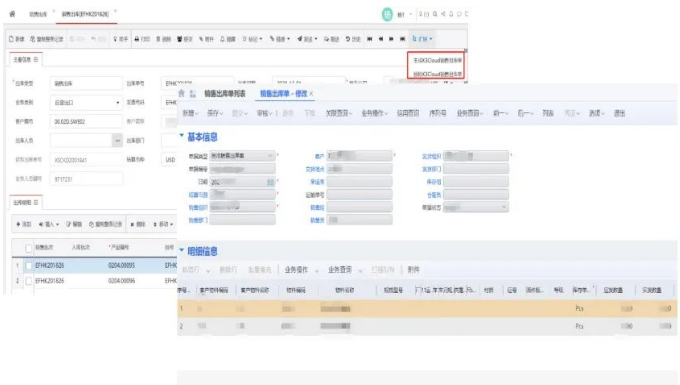Open the calendar icon in 日期 field

point(270,182)
